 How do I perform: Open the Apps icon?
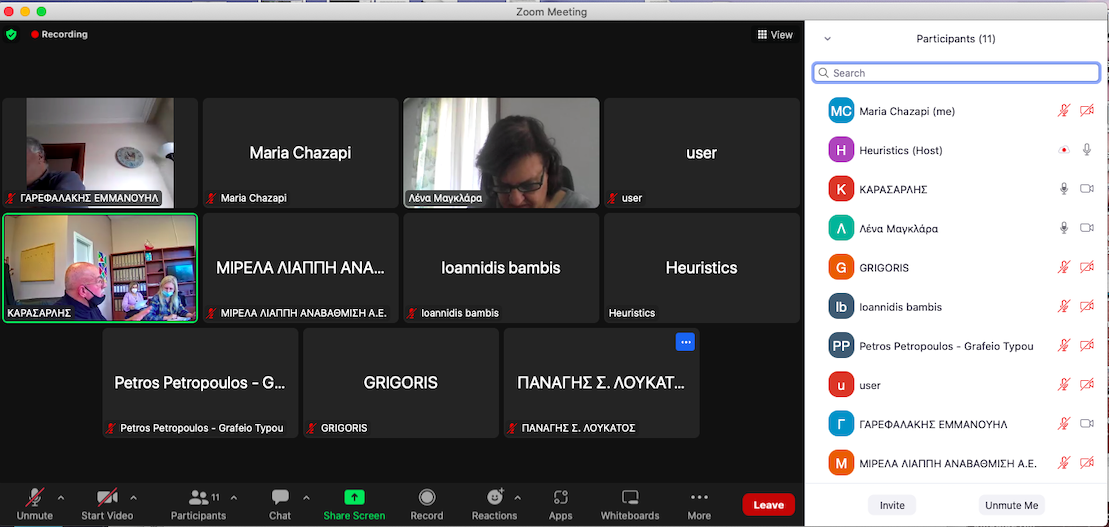point(561,497)
